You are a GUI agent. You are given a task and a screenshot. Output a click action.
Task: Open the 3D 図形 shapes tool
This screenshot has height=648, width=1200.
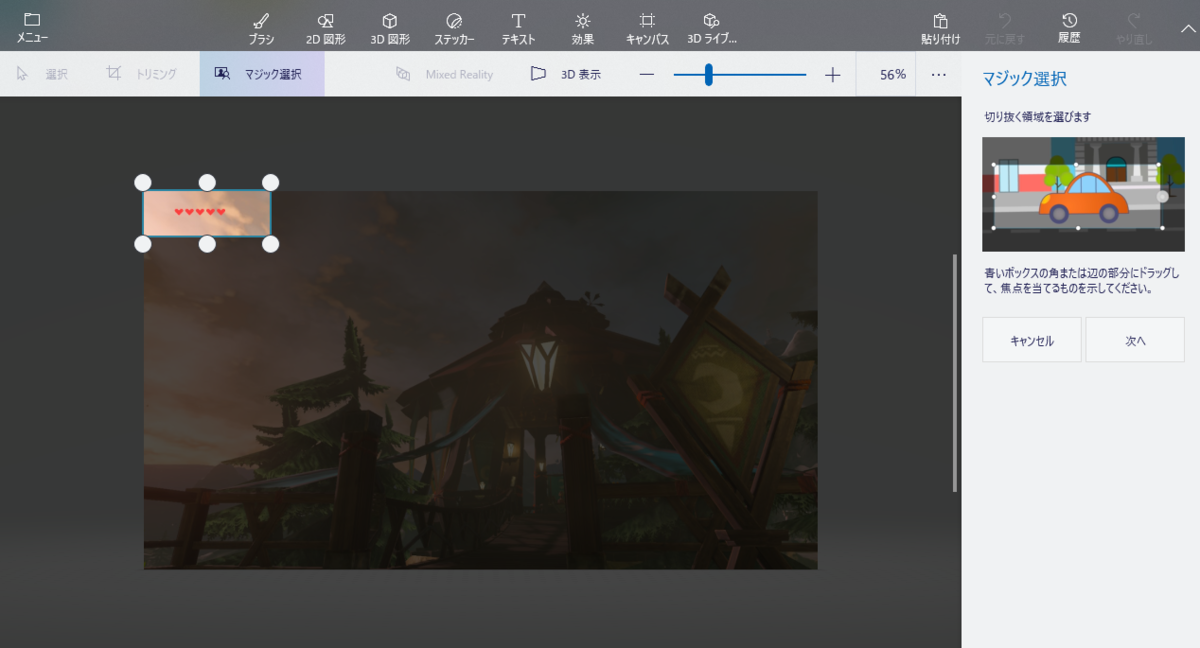[390, 27]
